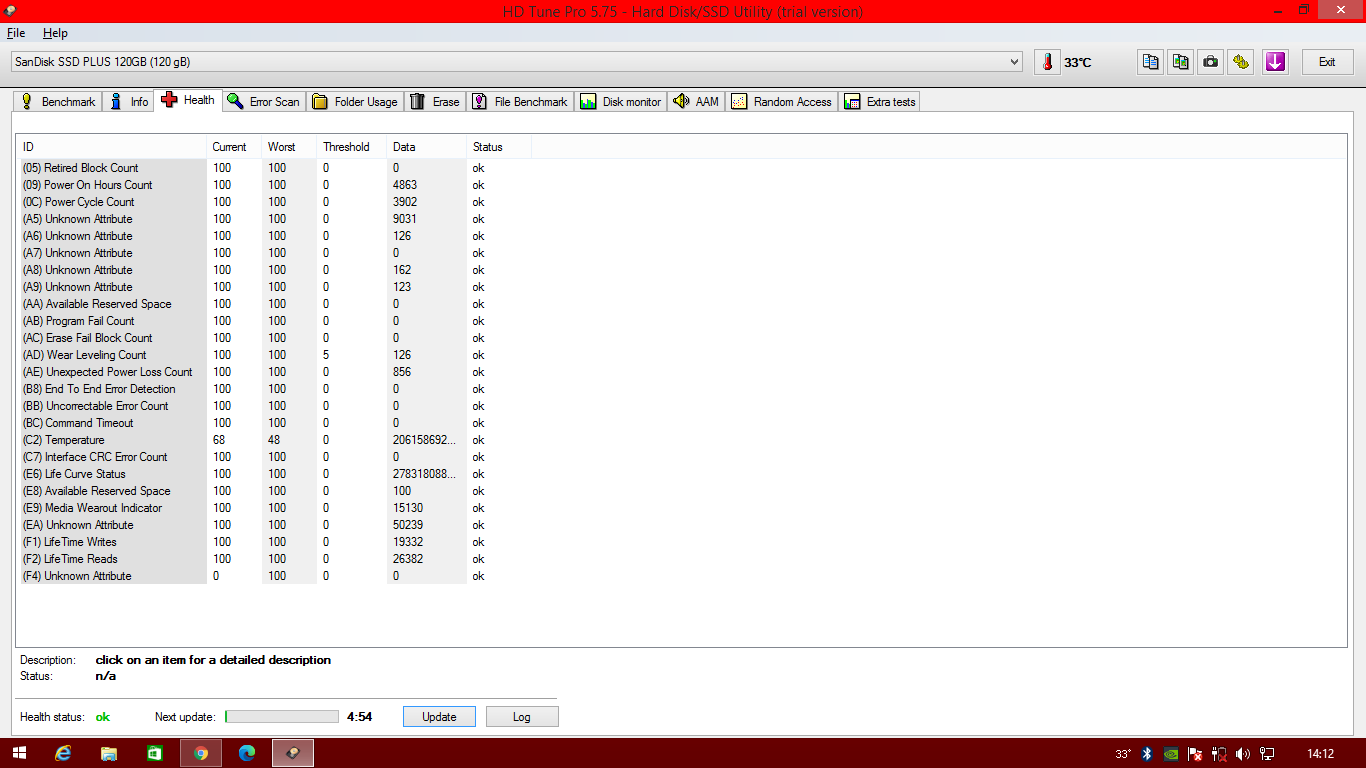
Task: Open the Extra tests tab
Action: [x=880, y=102]
